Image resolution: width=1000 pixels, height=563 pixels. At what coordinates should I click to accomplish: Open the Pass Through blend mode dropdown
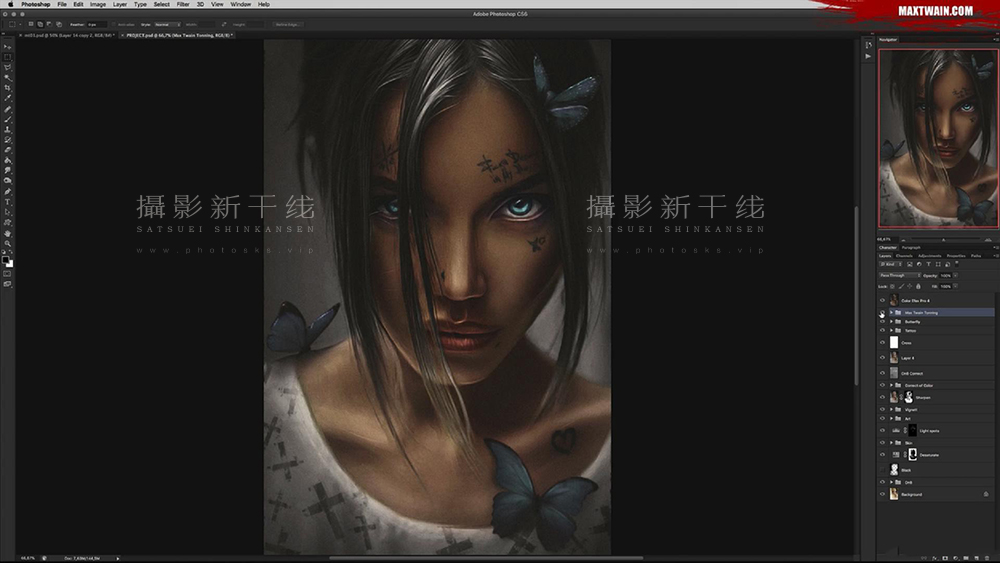(900, 275)
